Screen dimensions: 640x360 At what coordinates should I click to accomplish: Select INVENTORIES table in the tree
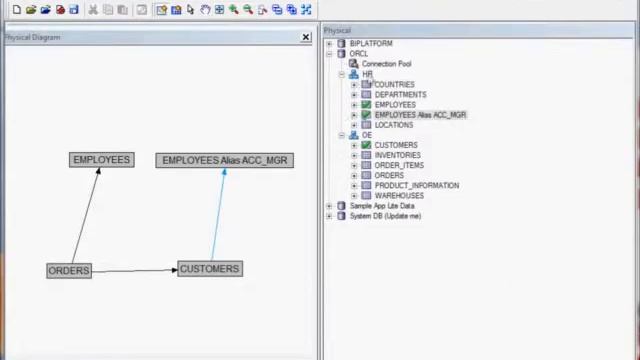[x=398, y=156]
